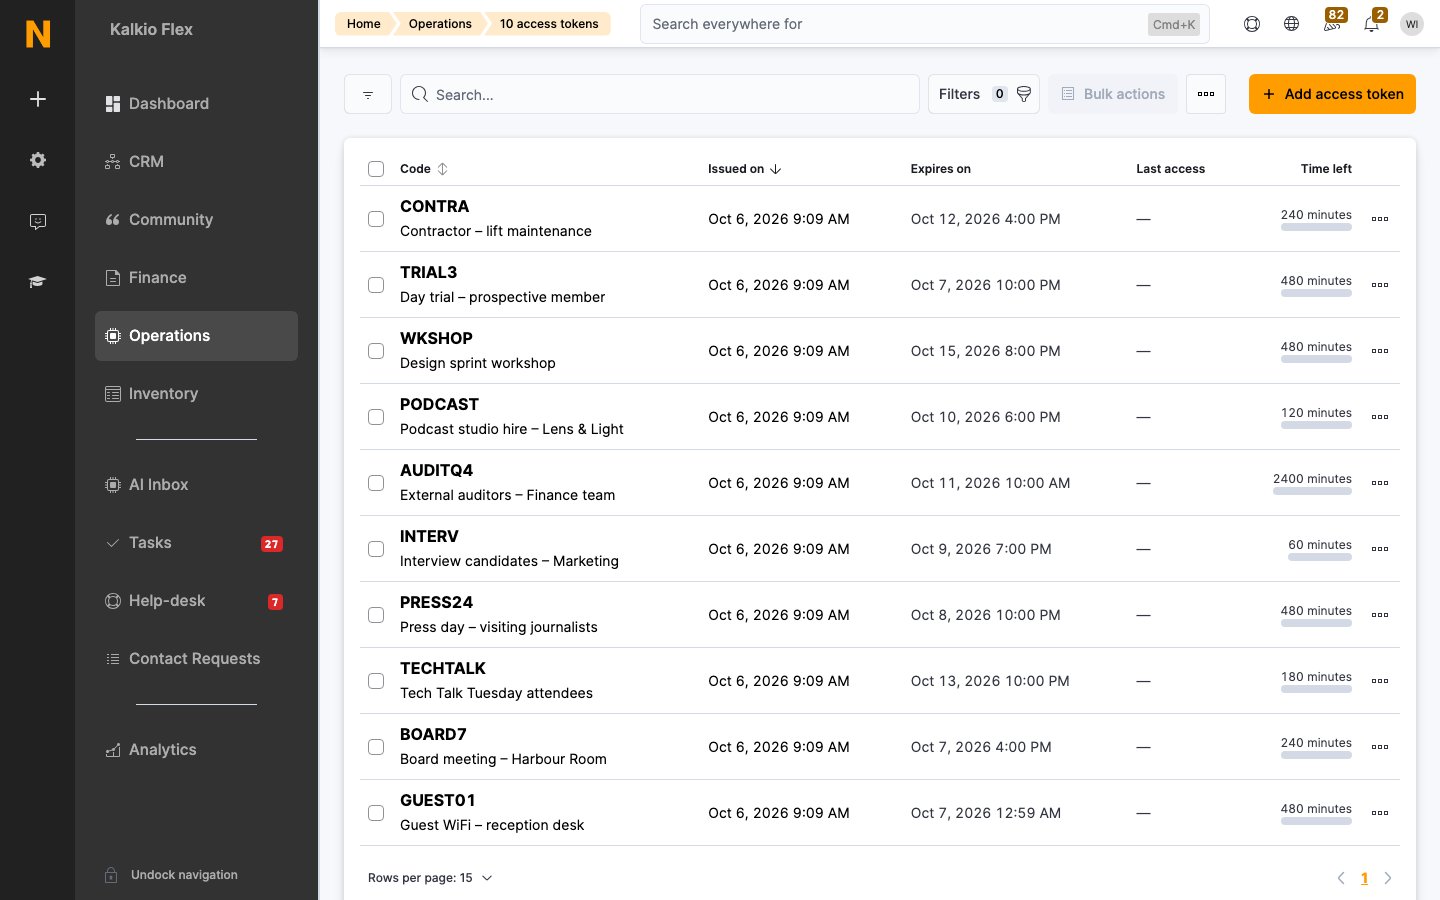Check the WKSHOP row checkbox
The width and height of the screenshot is (1440, 900).
tap(376, 351)
